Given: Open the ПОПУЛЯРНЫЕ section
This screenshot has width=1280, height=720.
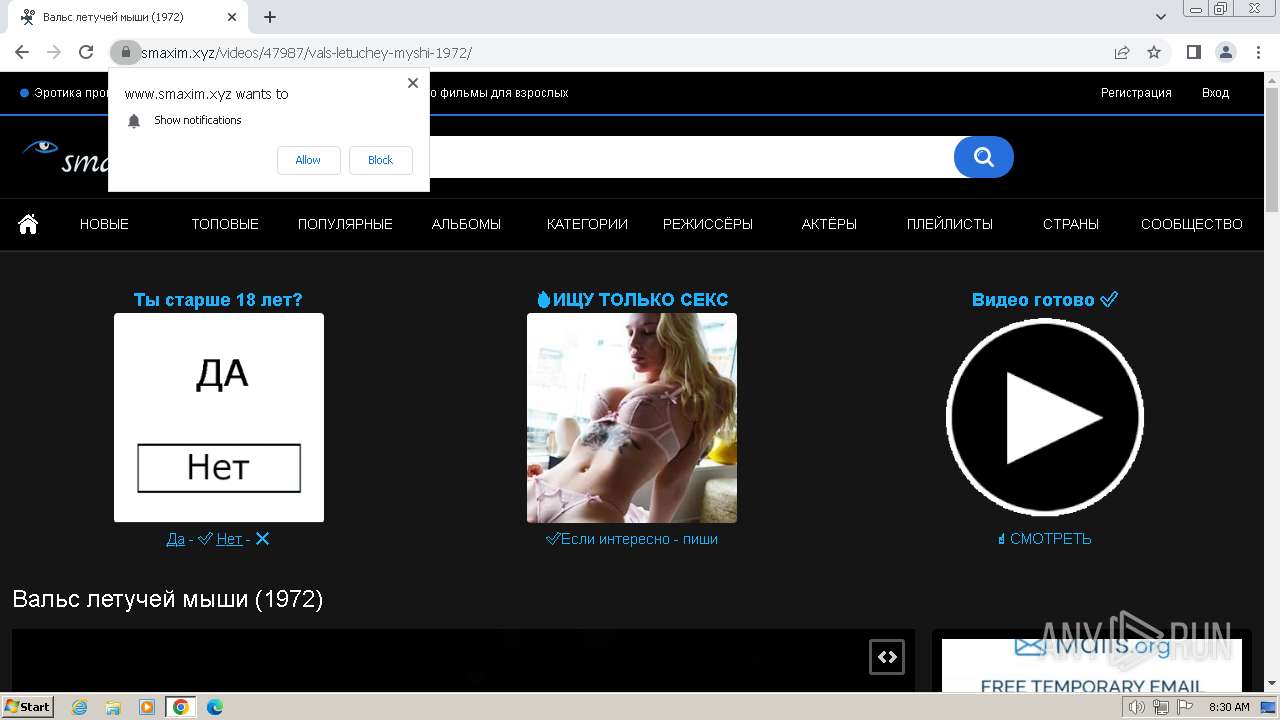Looking at the screenshot, I should click(345, 224).
